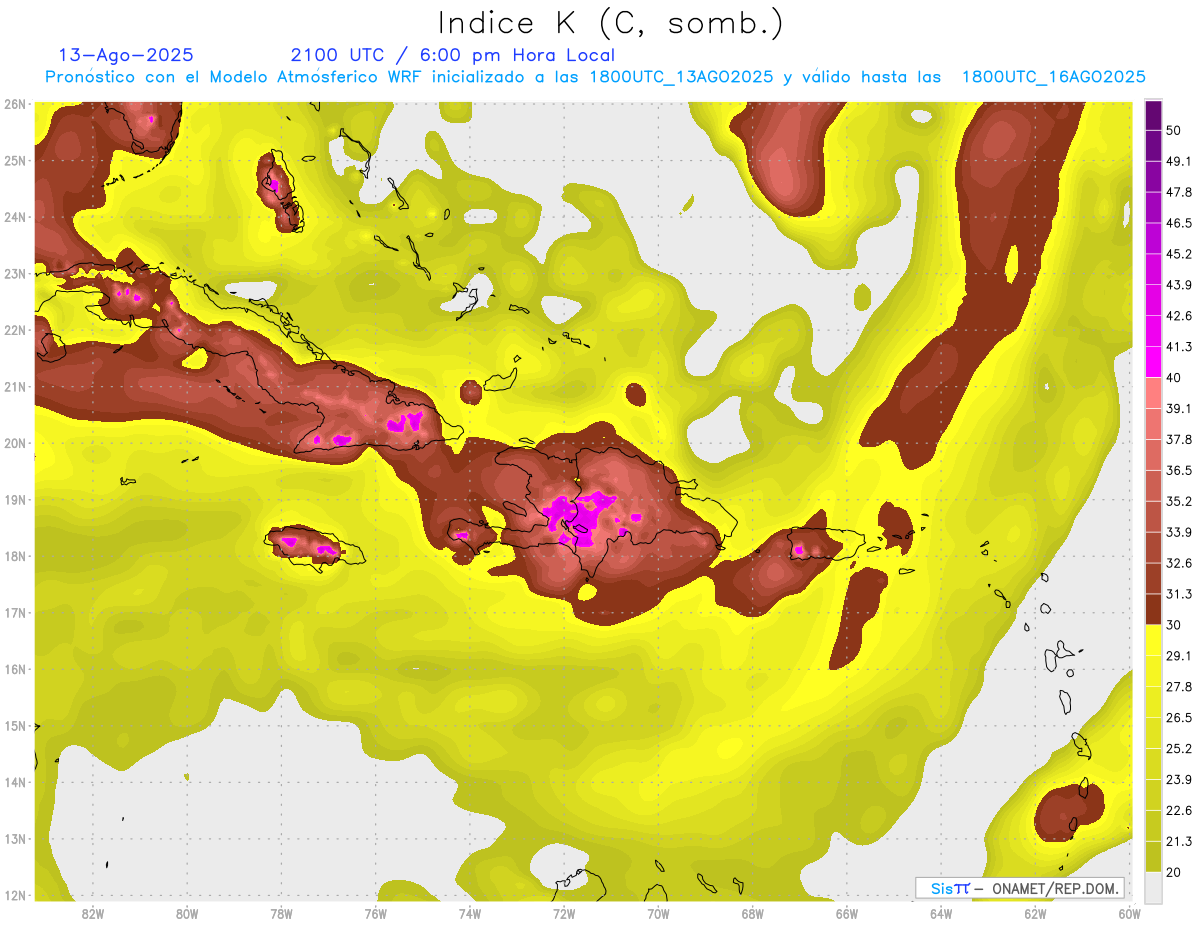Screen dimensions: 1200x927
Task: Click the latitude label "21N"
Action: (x=15, y=387)
